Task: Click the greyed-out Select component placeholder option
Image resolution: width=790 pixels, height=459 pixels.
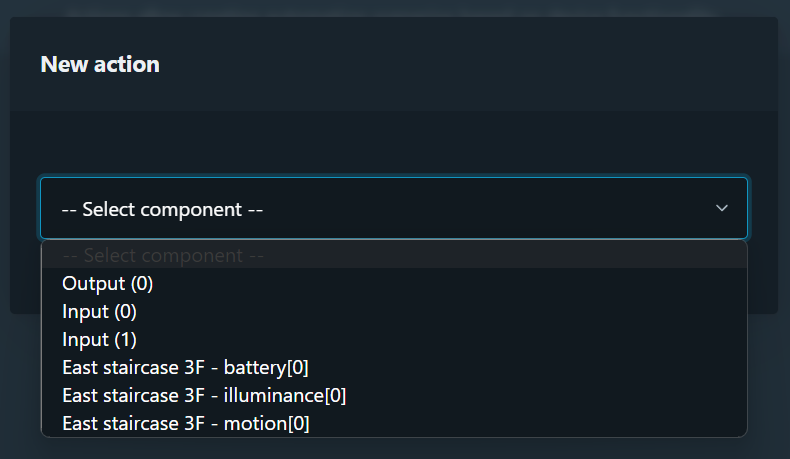Action: coord(163,256)
